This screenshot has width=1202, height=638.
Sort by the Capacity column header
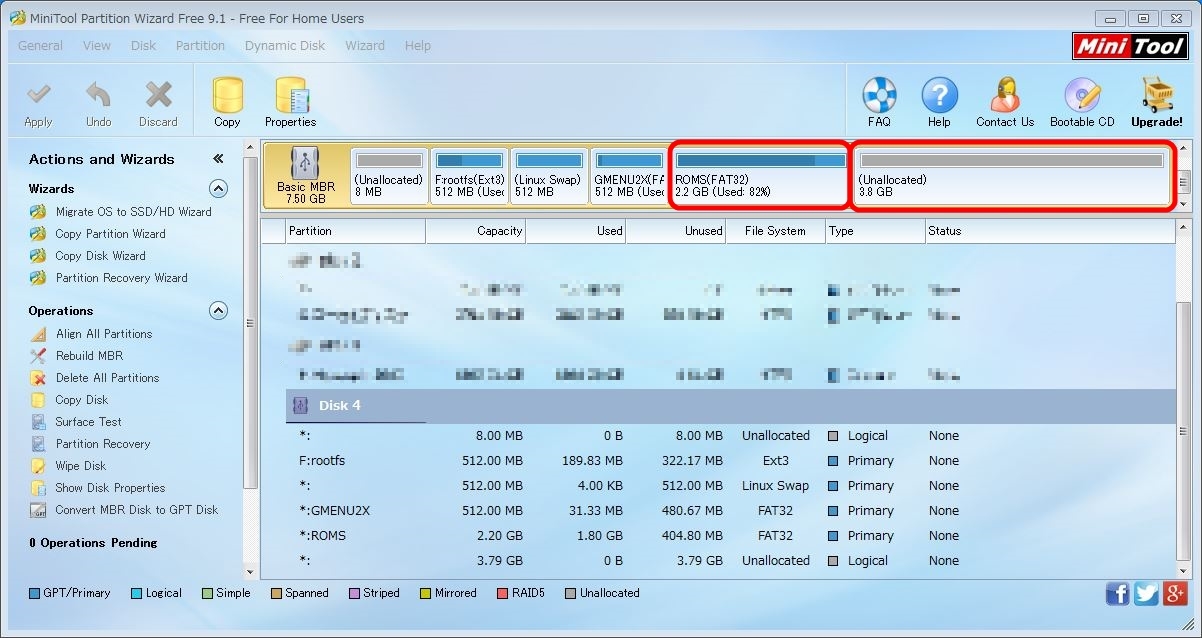[476, 231]
